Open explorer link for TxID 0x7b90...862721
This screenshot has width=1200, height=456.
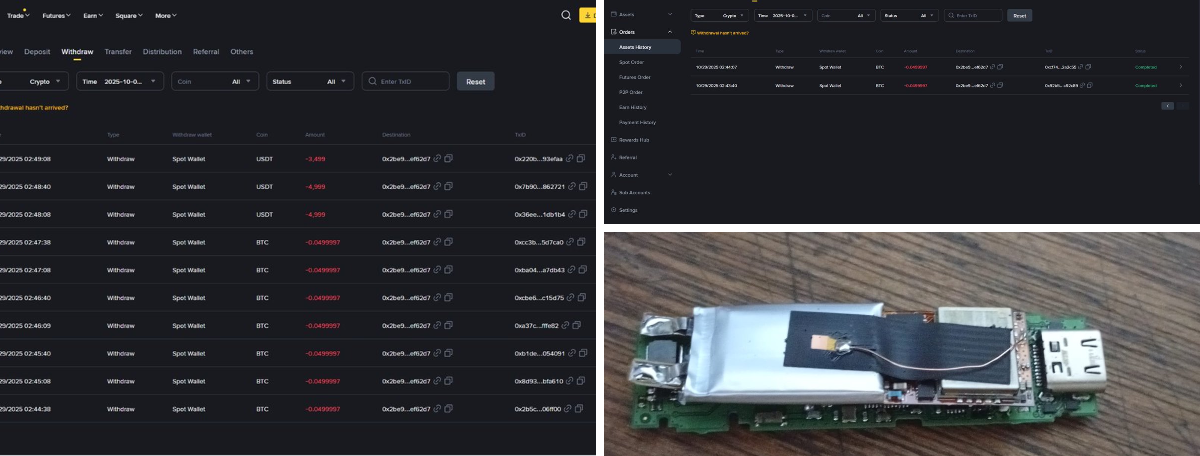click(571, 186)
